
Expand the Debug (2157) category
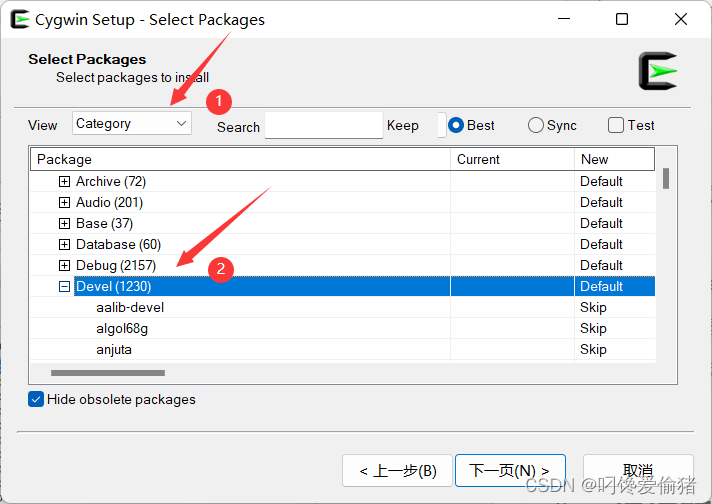pyautogui.click(x=64, y=266)
